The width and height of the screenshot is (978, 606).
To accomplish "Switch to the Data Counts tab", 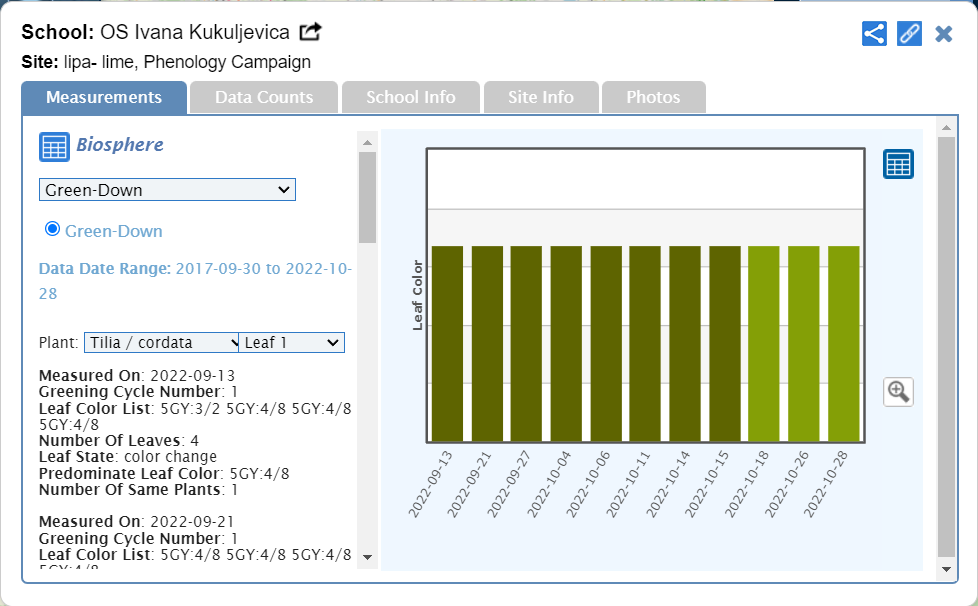I will (x=264, y=97).
